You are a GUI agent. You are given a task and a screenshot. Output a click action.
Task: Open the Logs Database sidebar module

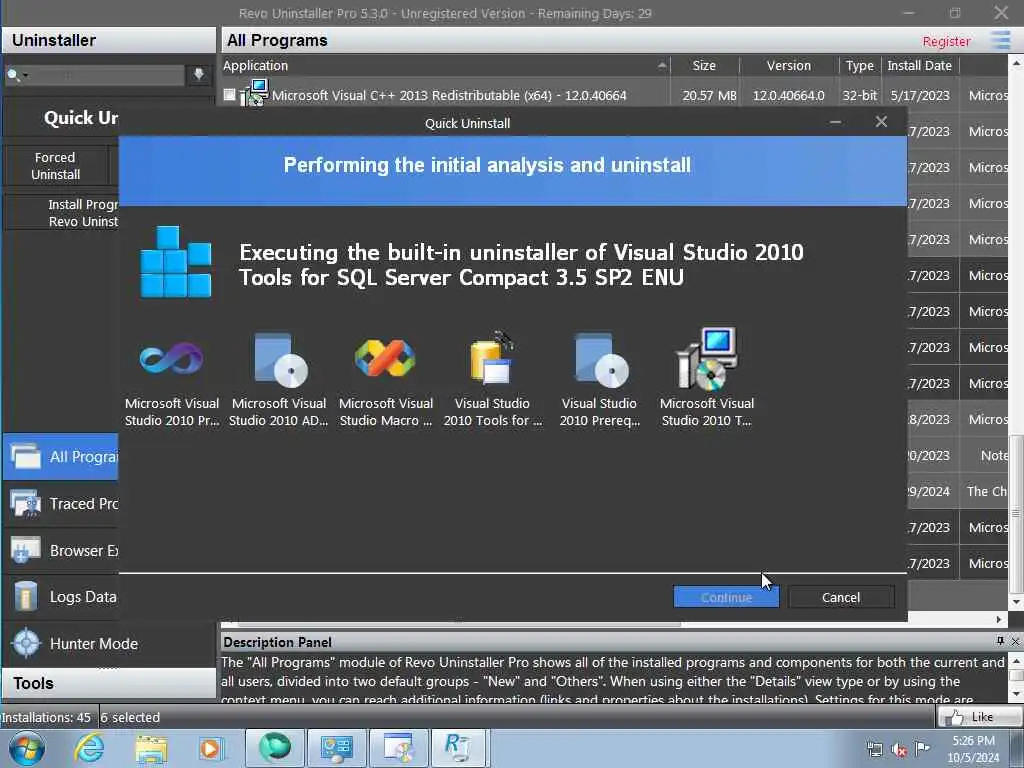click(61, 597)
